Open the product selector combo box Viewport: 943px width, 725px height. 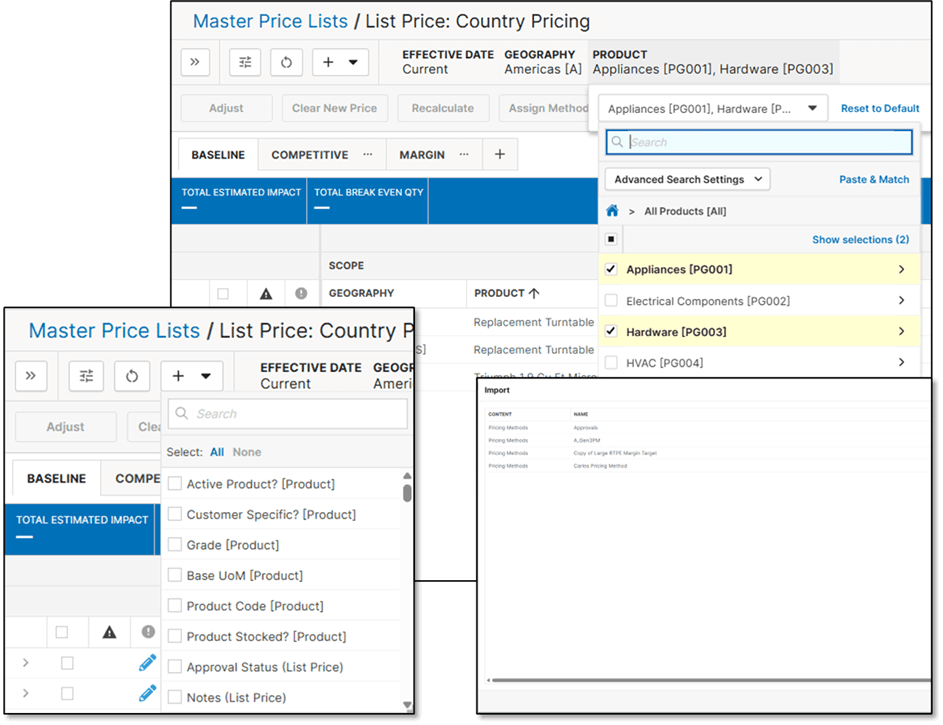click(x=713, y=107)
